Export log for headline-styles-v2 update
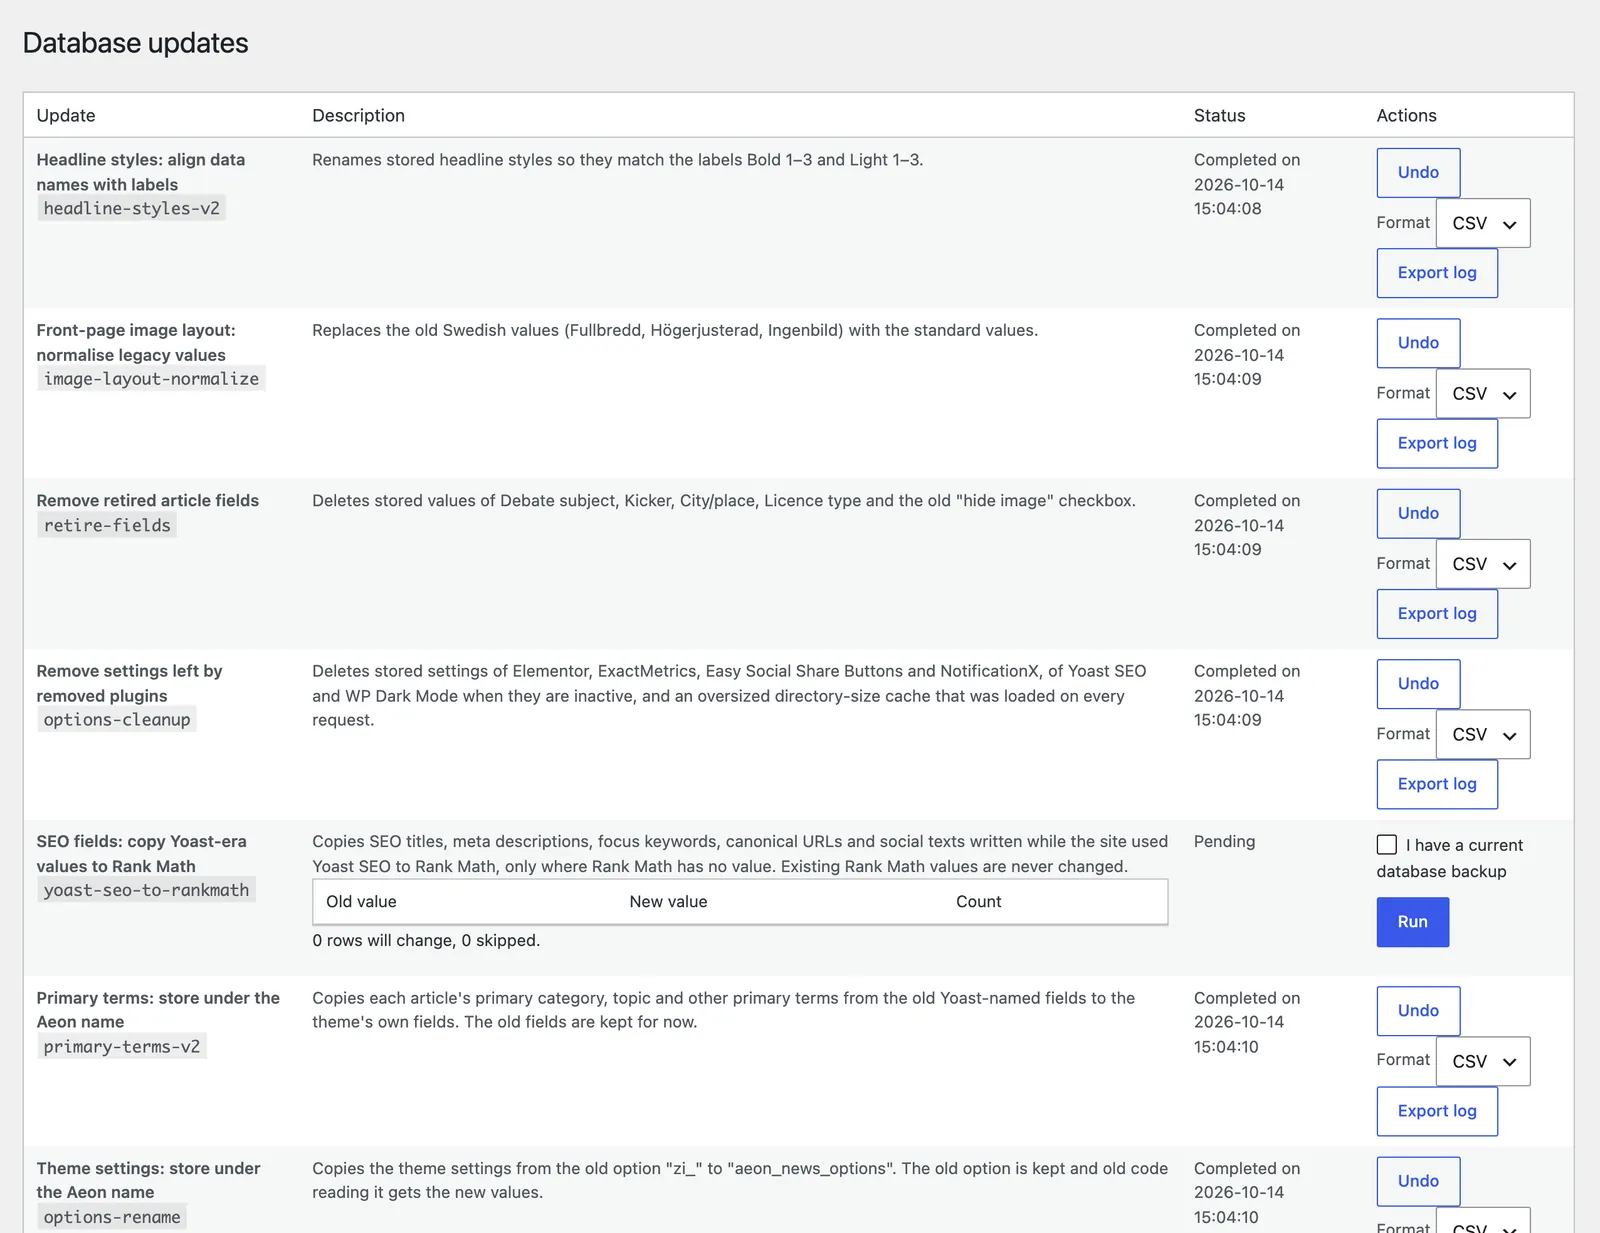The width and height of the screenshot is (1600, 1233). (x=1437, y=273)
